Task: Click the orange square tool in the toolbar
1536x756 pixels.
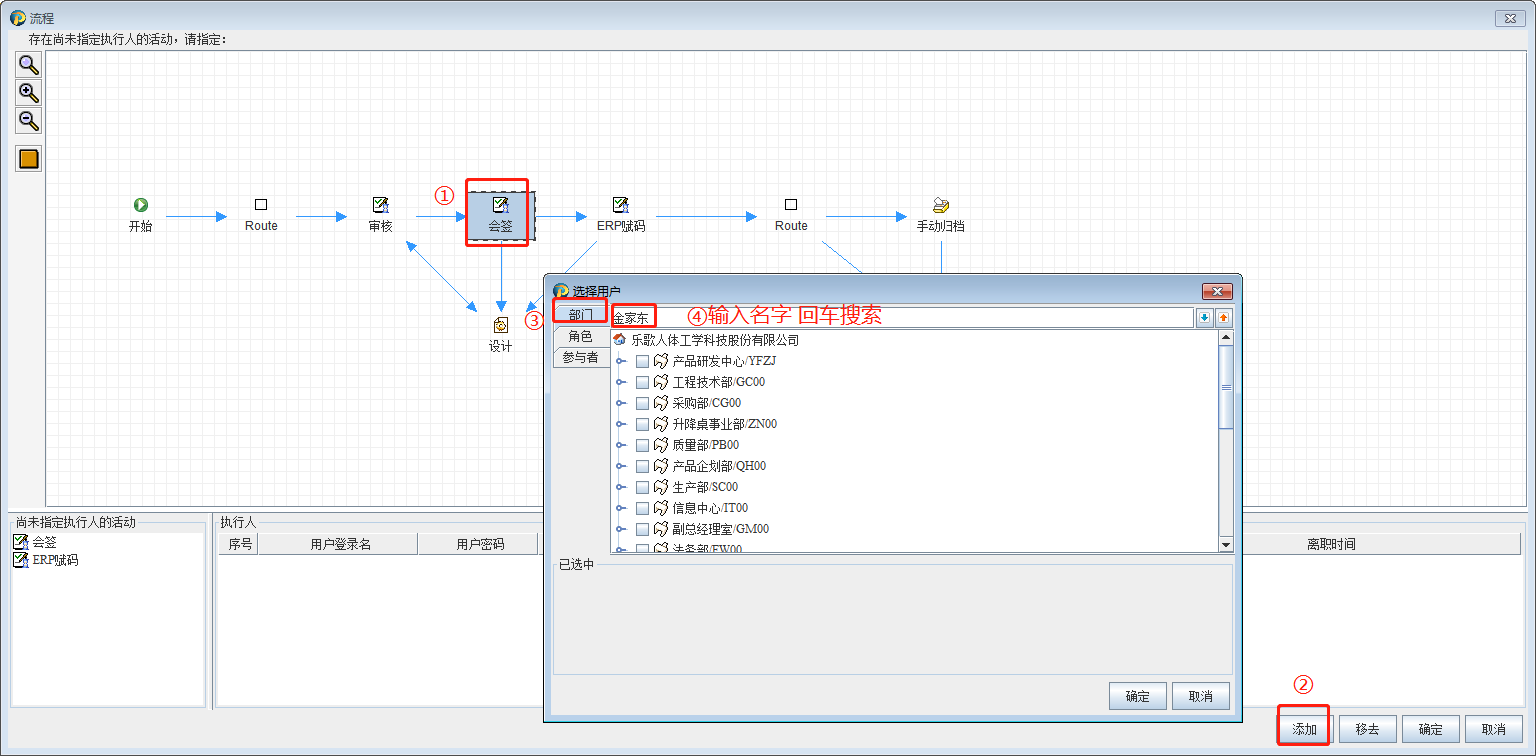Action: pos(28,158)
